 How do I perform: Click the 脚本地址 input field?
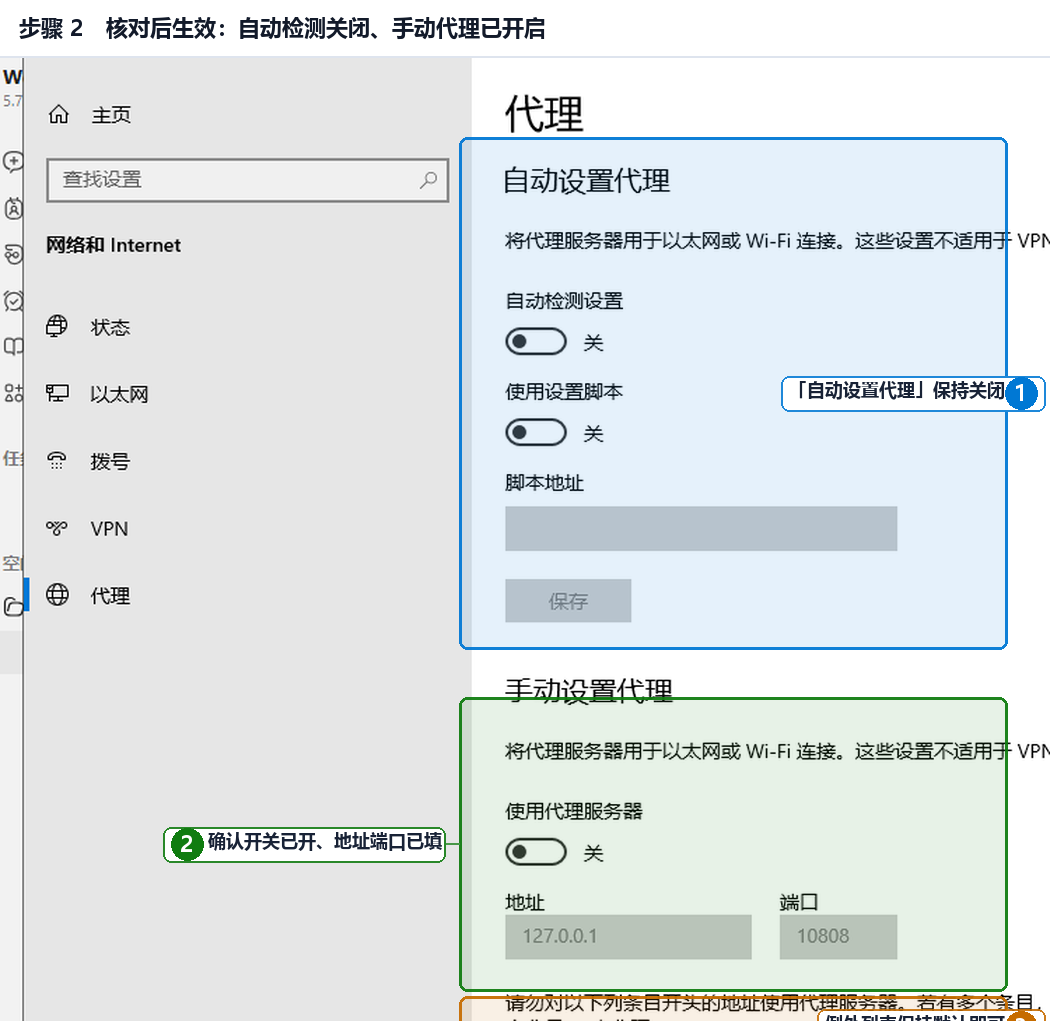[x=701, y=529]
